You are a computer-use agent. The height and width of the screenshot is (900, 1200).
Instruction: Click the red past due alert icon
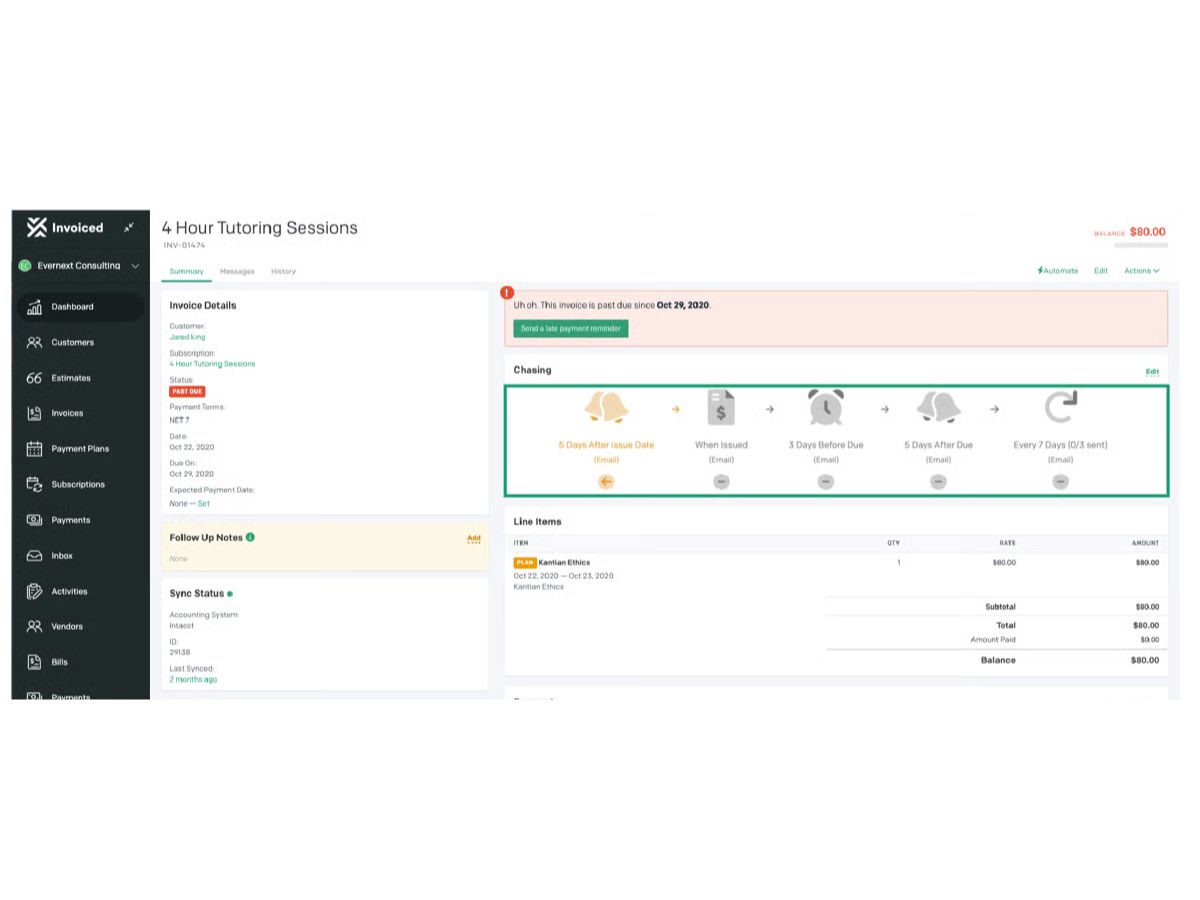tap(507, 293)
